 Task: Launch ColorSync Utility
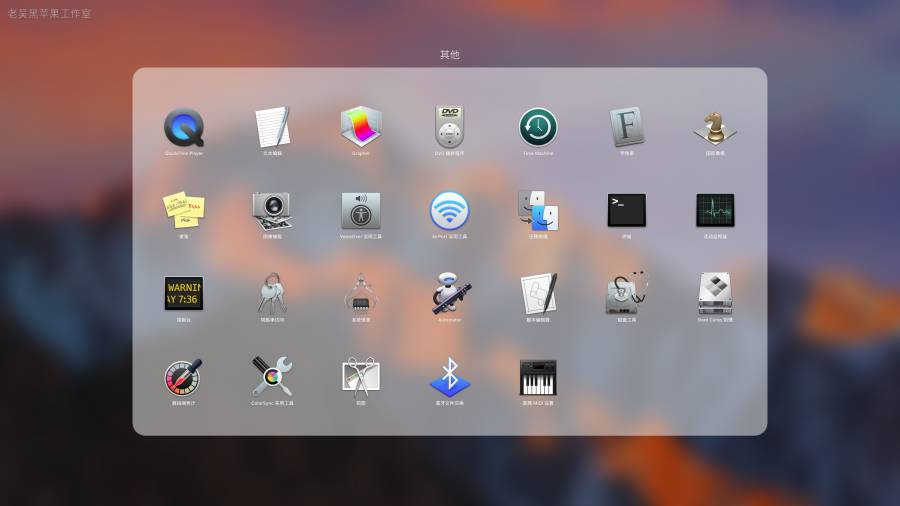pos(272,376)
